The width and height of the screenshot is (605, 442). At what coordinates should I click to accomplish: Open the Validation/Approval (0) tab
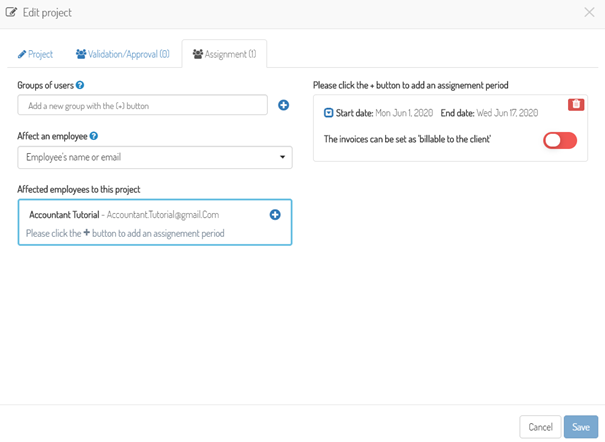(x=123, y=54)
